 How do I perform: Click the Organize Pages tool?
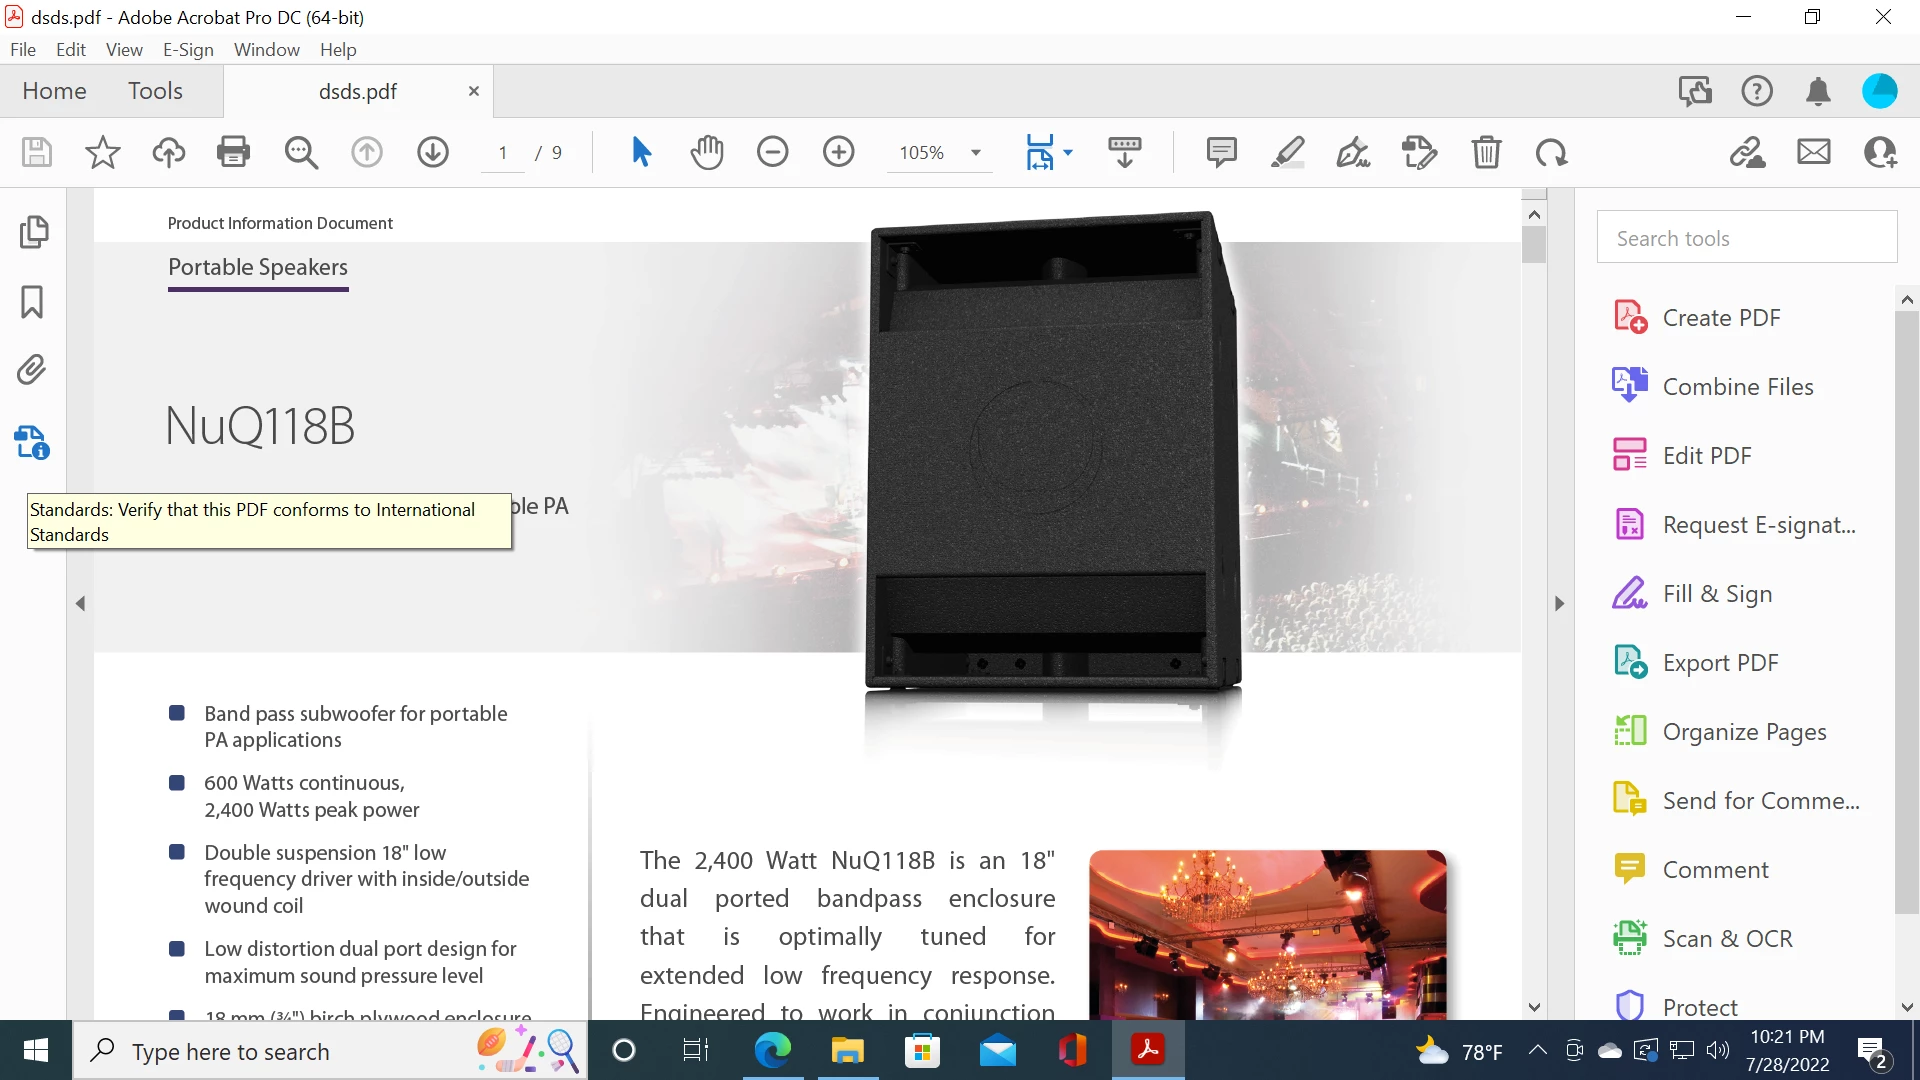(x=1743, y=731)
